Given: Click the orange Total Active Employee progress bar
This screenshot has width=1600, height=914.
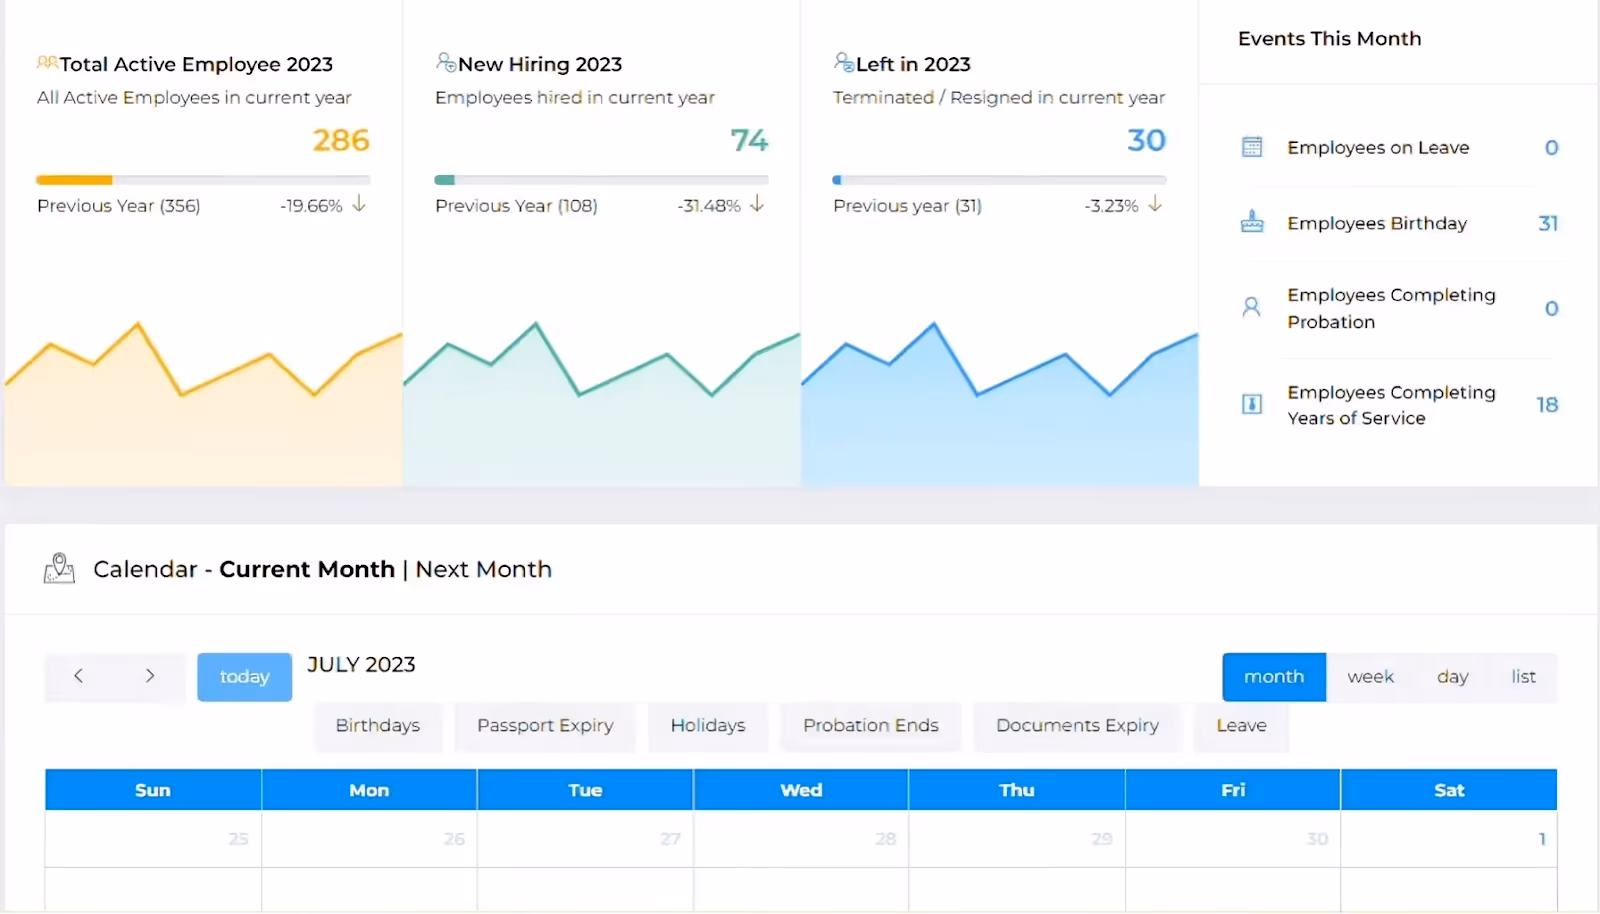Looking at the screenshot, I should [74, 180].
